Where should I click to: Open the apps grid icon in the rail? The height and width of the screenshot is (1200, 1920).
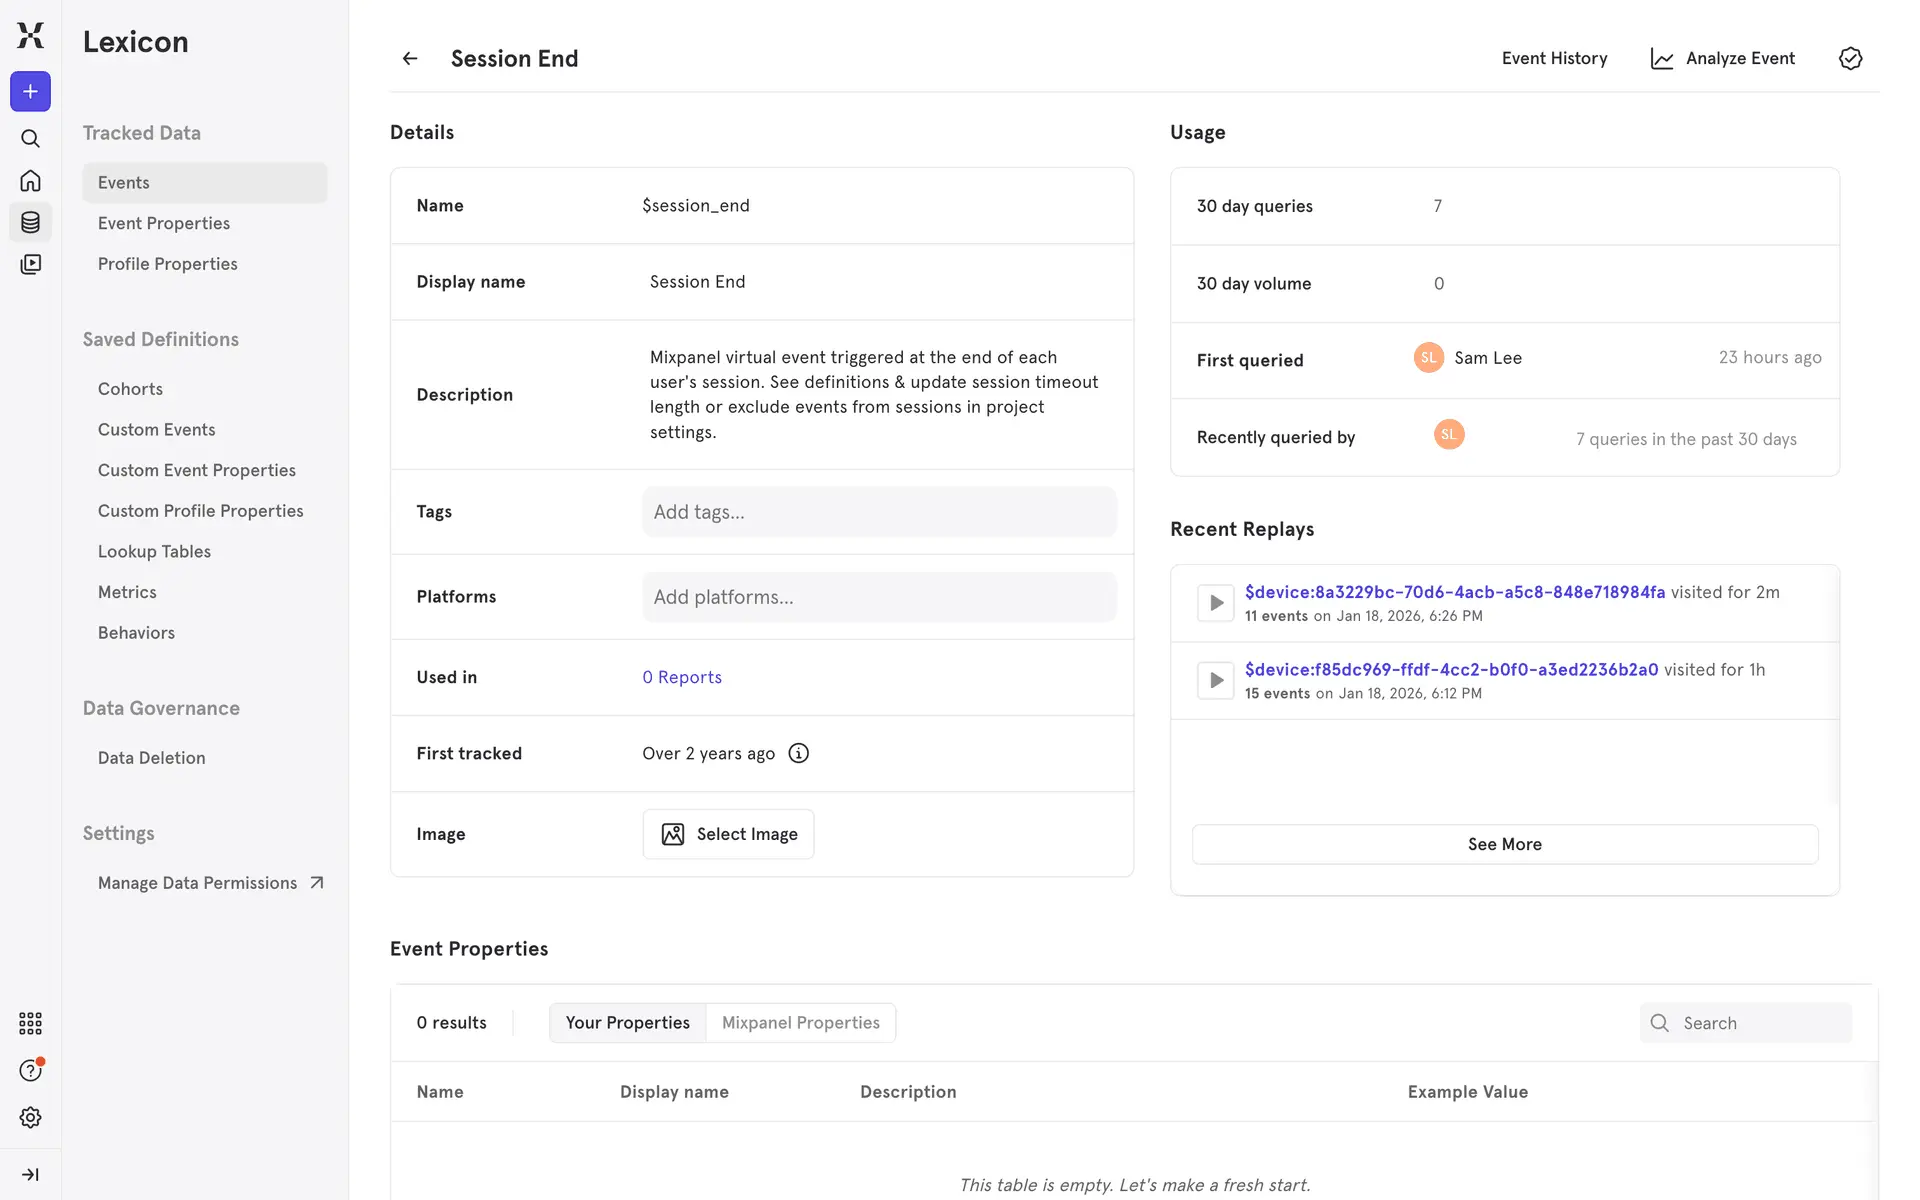[x=30, y=1023]
